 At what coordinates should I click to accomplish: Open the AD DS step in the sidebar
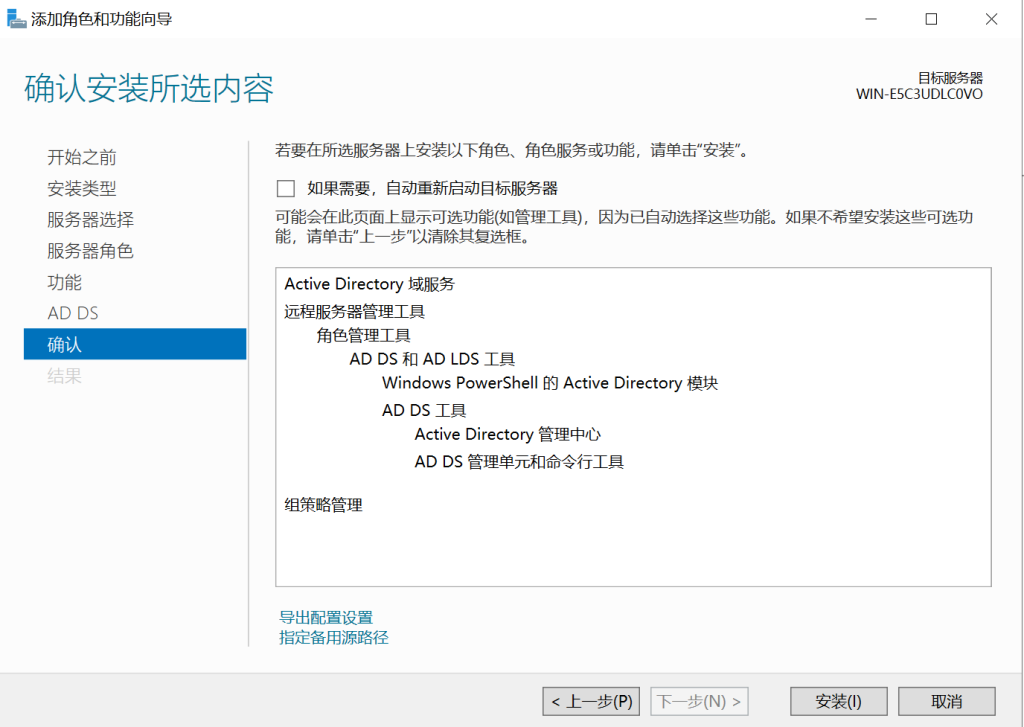click(x=73, y=313)
